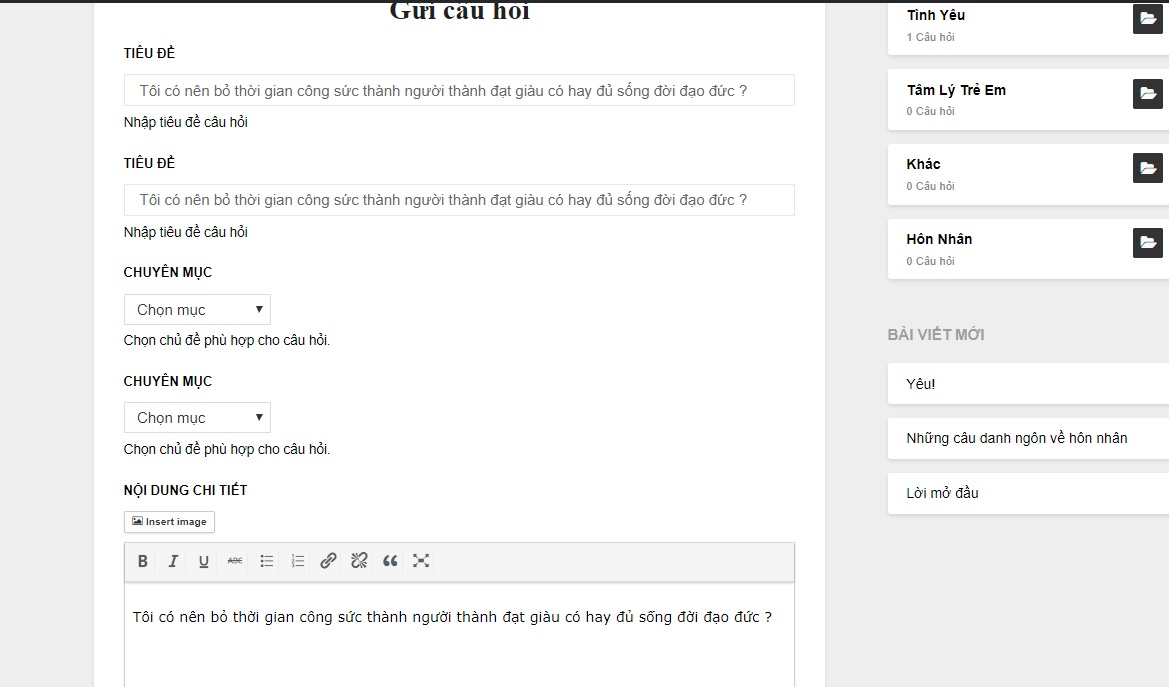The width and height of the screenshot is (1169, 687).
Task: Click the 'NỘI DUNG CHI TIẾT' label
Action: (x=186, y=490)
